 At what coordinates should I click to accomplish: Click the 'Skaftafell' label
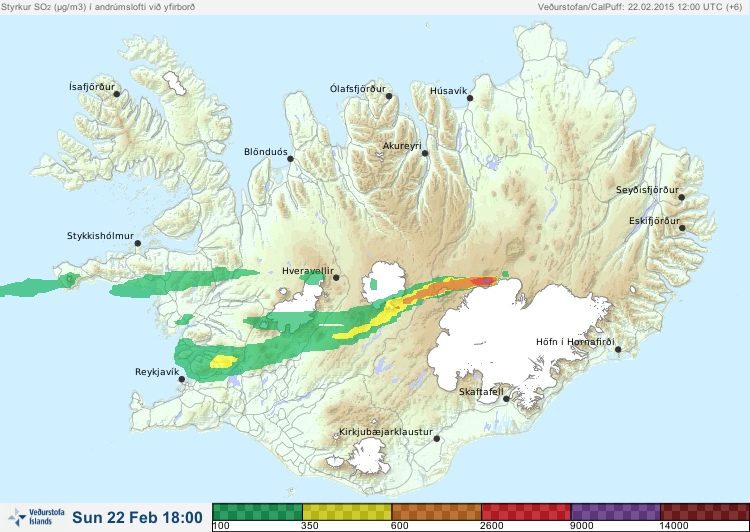click(481, 392)
